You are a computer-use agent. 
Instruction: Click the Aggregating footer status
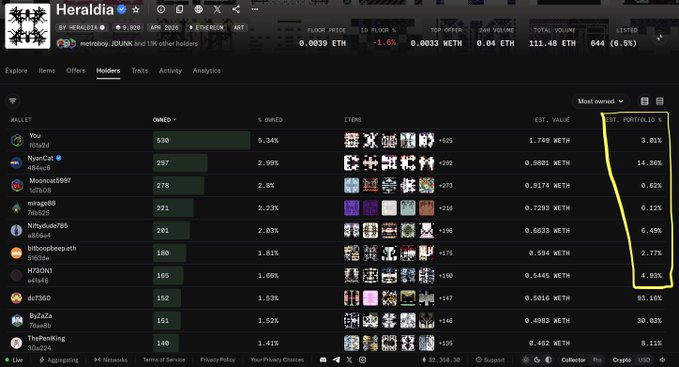pyautogui.click(x=59, y=360)
